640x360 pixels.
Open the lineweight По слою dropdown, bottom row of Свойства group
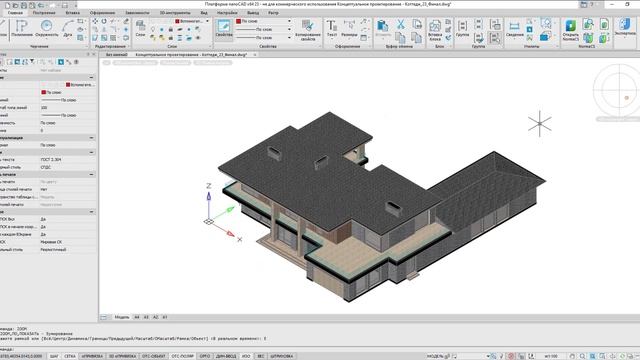289,38
